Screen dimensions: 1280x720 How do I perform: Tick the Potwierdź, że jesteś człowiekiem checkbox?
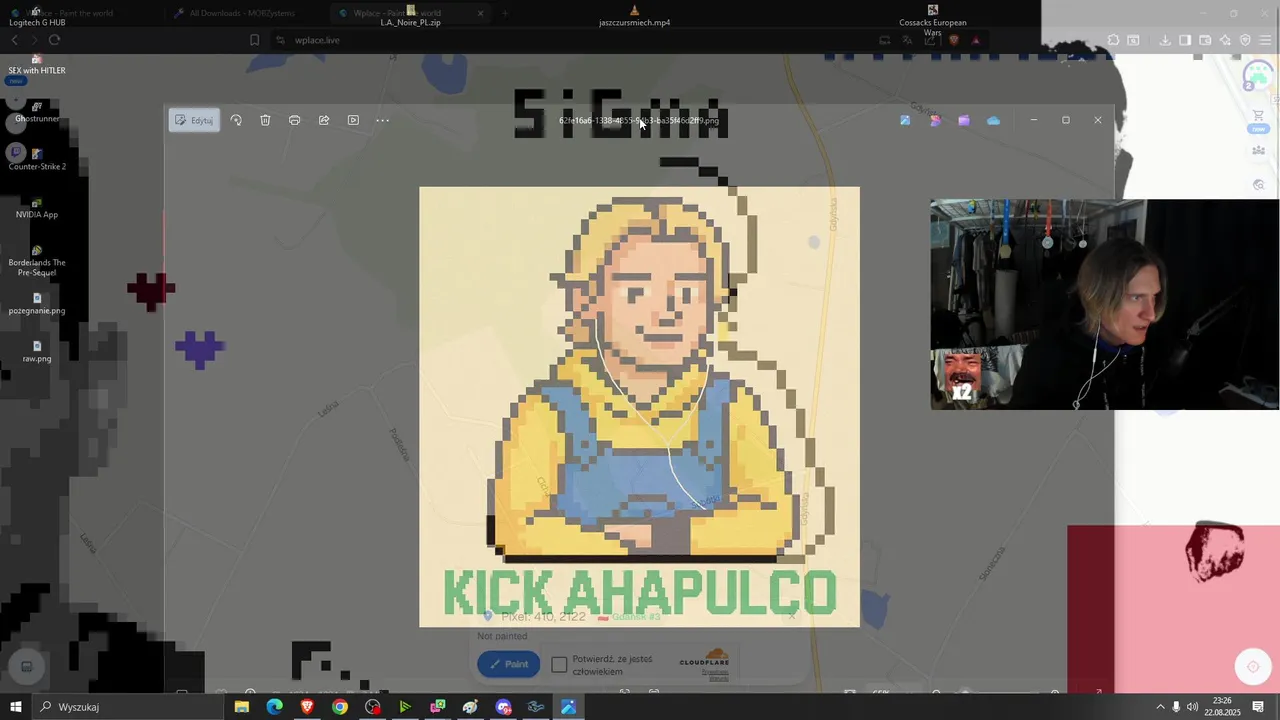559,665
